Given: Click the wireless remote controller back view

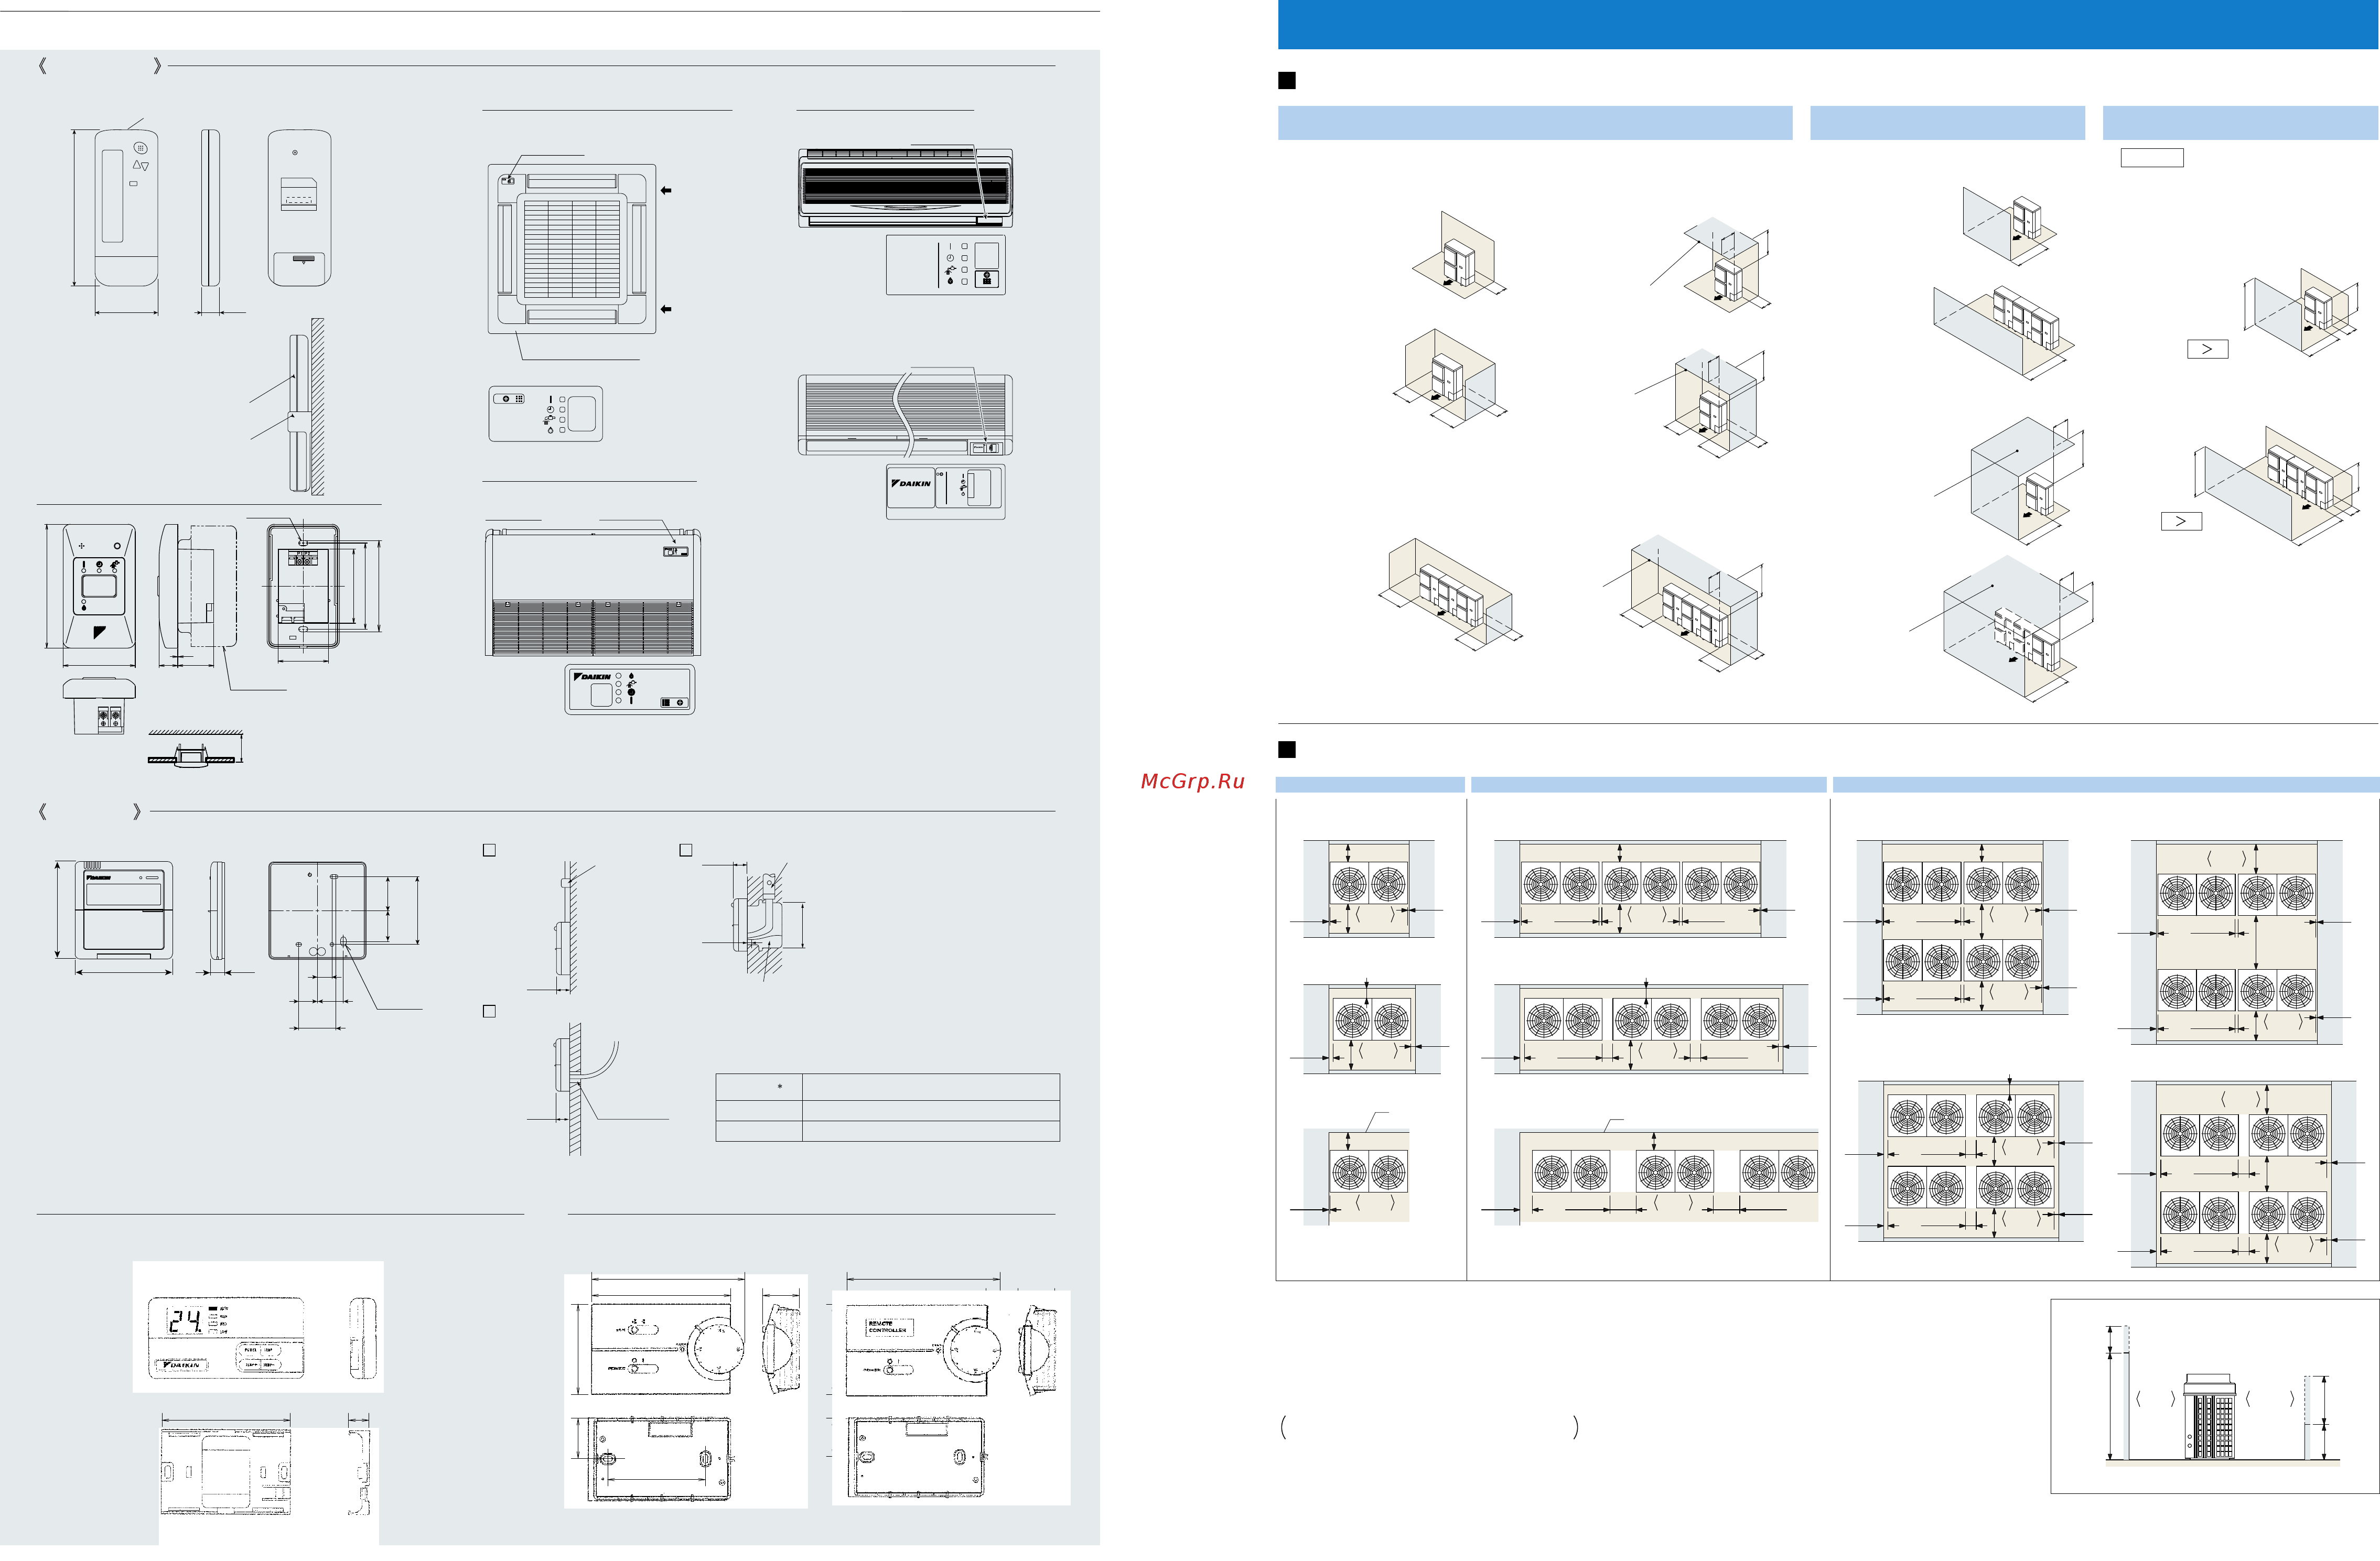Looking at the screenshot, I should (299, 208).
